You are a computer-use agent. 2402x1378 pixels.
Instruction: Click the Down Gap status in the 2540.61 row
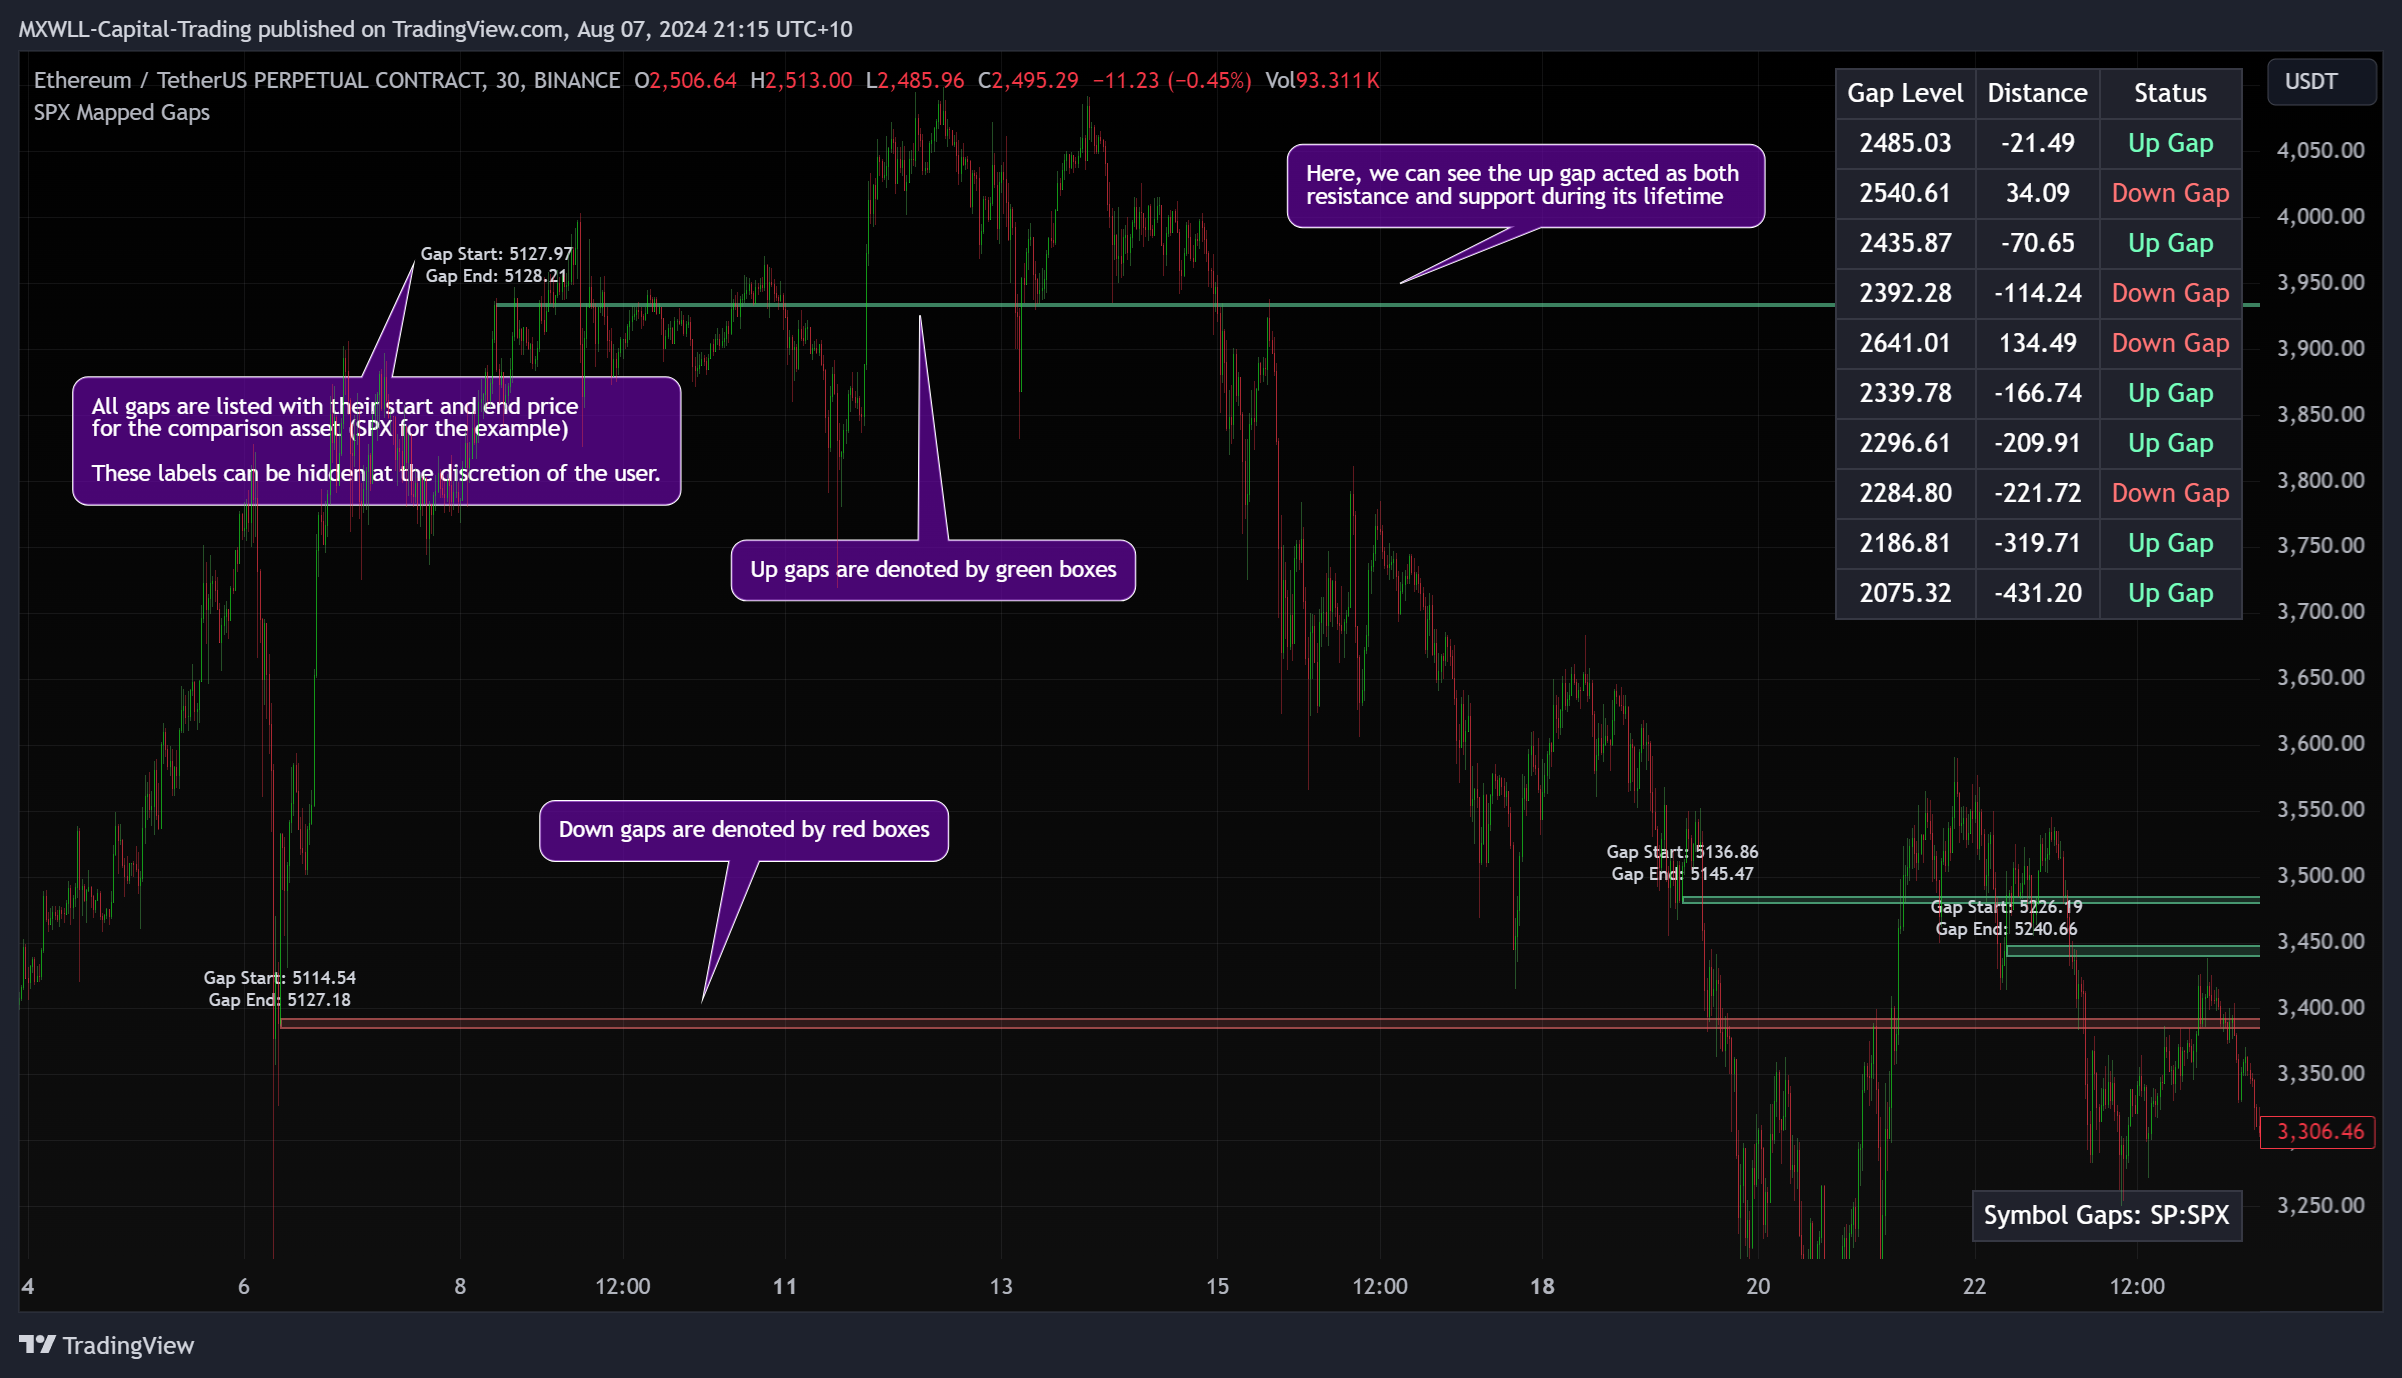(x=2170, y=193)
